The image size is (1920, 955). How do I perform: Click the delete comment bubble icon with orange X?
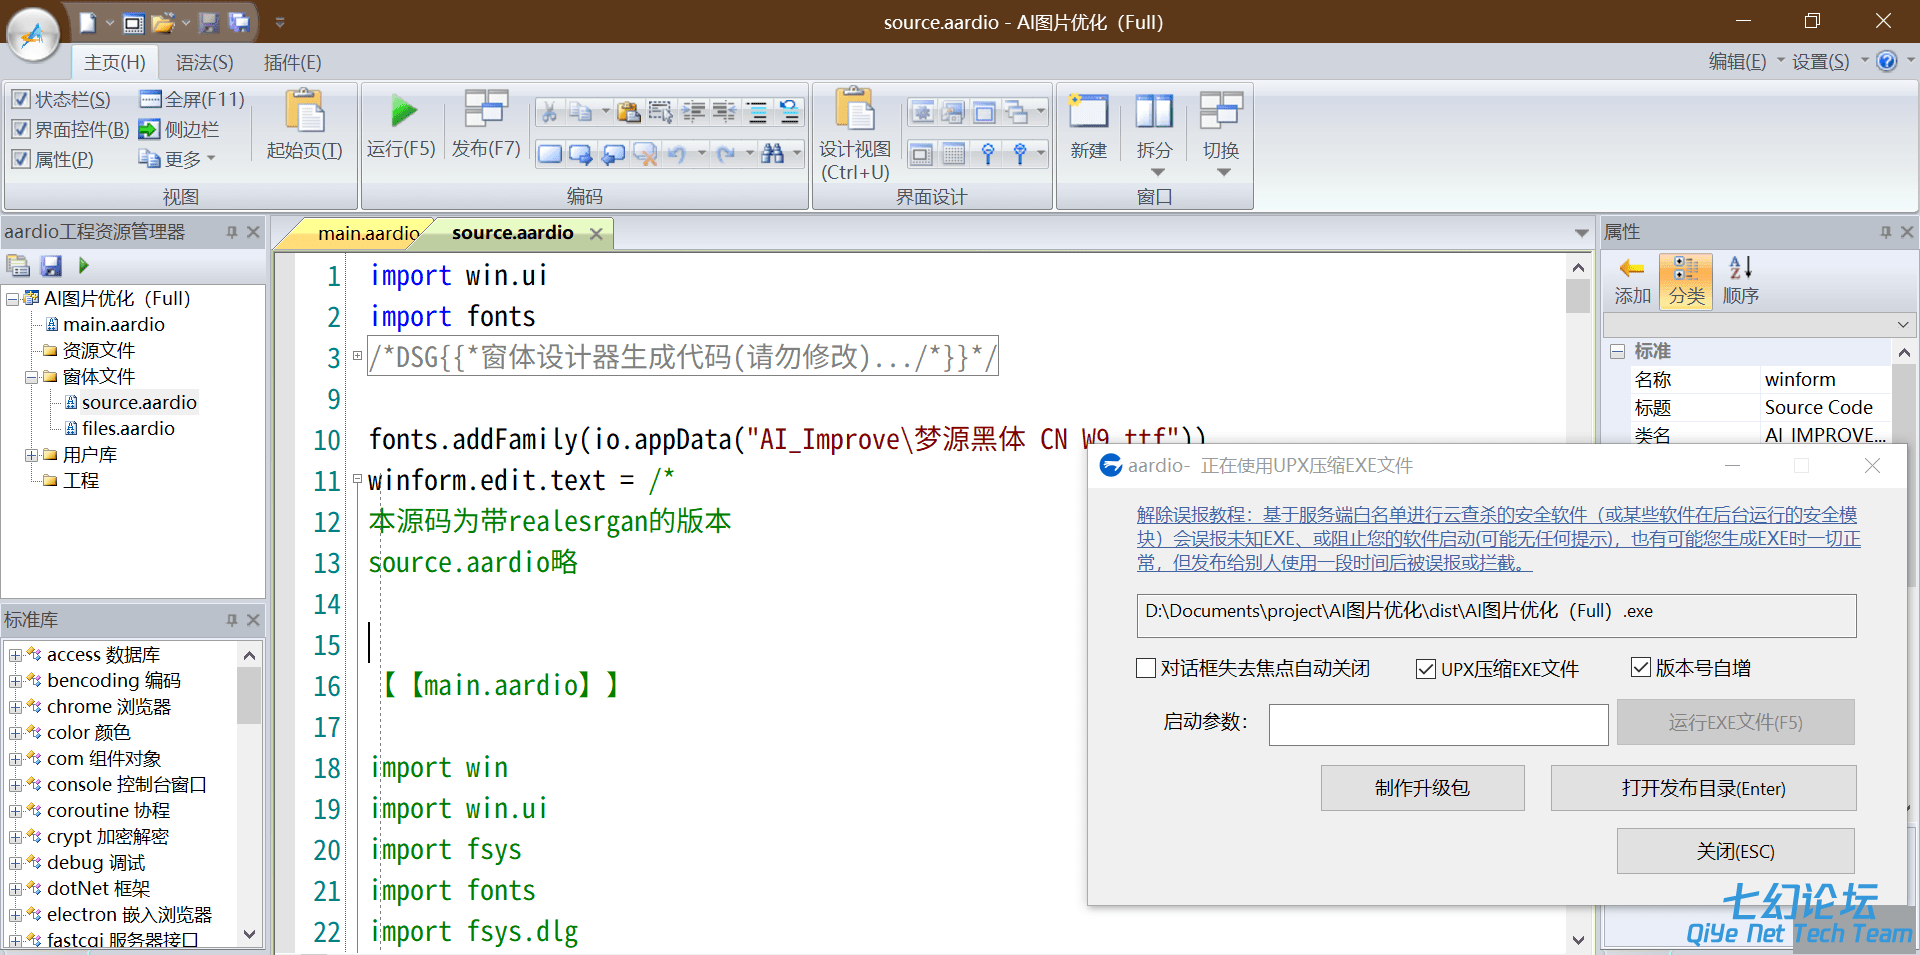point(645,153)
